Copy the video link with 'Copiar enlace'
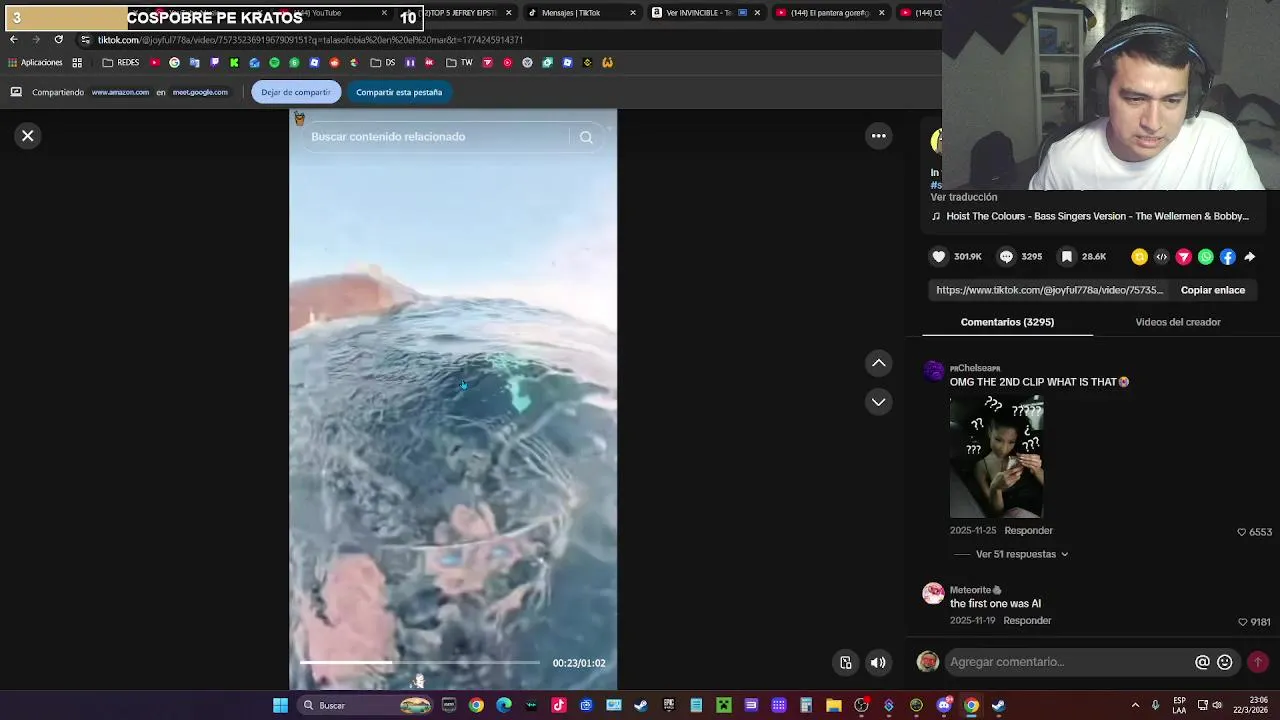Image resolution: width=1280 pixels, height=720 pixels. (x=1212, y=290)
